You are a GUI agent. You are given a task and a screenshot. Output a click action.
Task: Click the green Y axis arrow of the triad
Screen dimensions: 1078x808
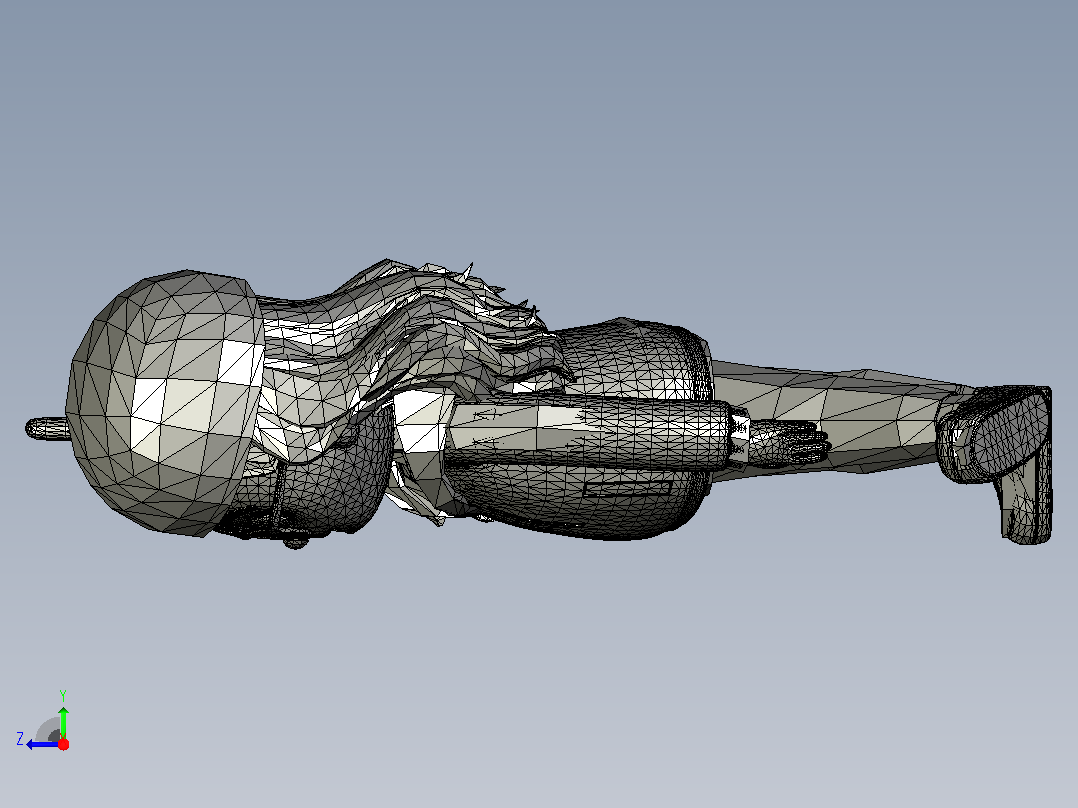pyautogui.click(x=63, y=721)
